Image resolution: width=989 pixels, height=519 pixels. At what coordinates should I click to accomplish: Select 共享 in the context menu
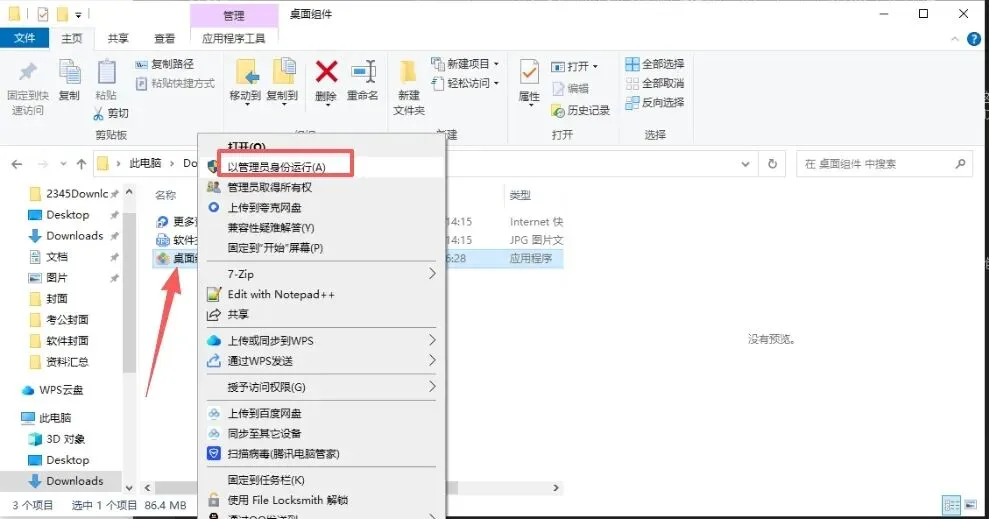pos(322,314)
